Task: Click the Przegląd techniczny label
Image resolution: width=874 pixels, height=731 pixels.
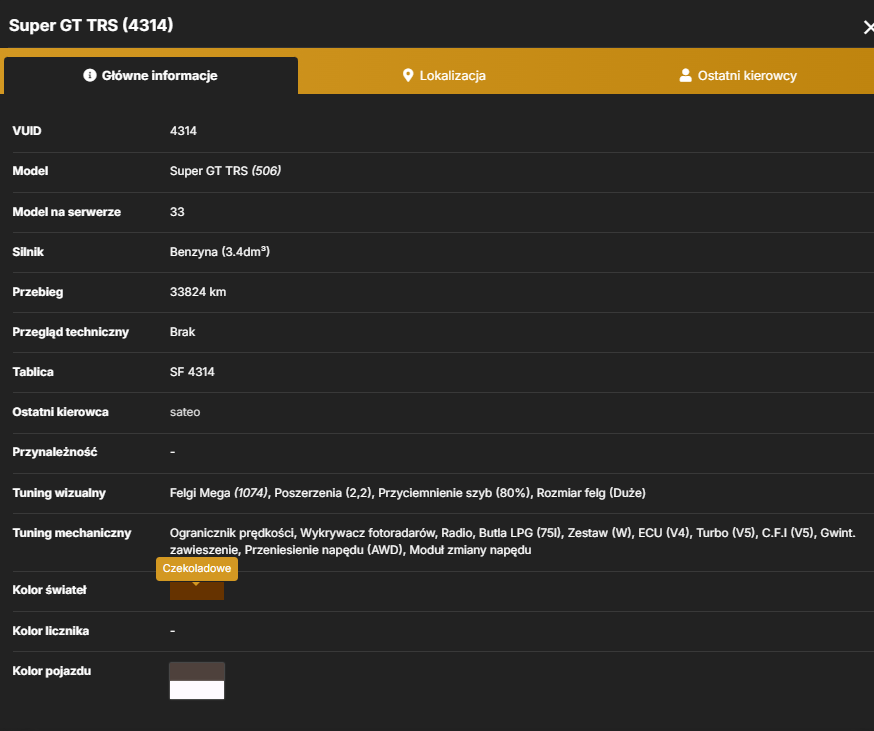Action: click(x=70, y=332)
